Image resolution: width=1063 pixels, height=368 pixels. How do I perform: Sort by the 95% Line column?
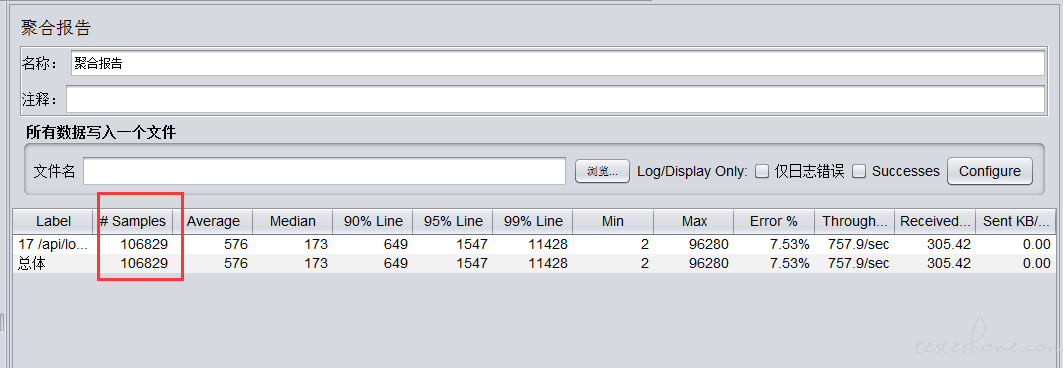point(453,221)
